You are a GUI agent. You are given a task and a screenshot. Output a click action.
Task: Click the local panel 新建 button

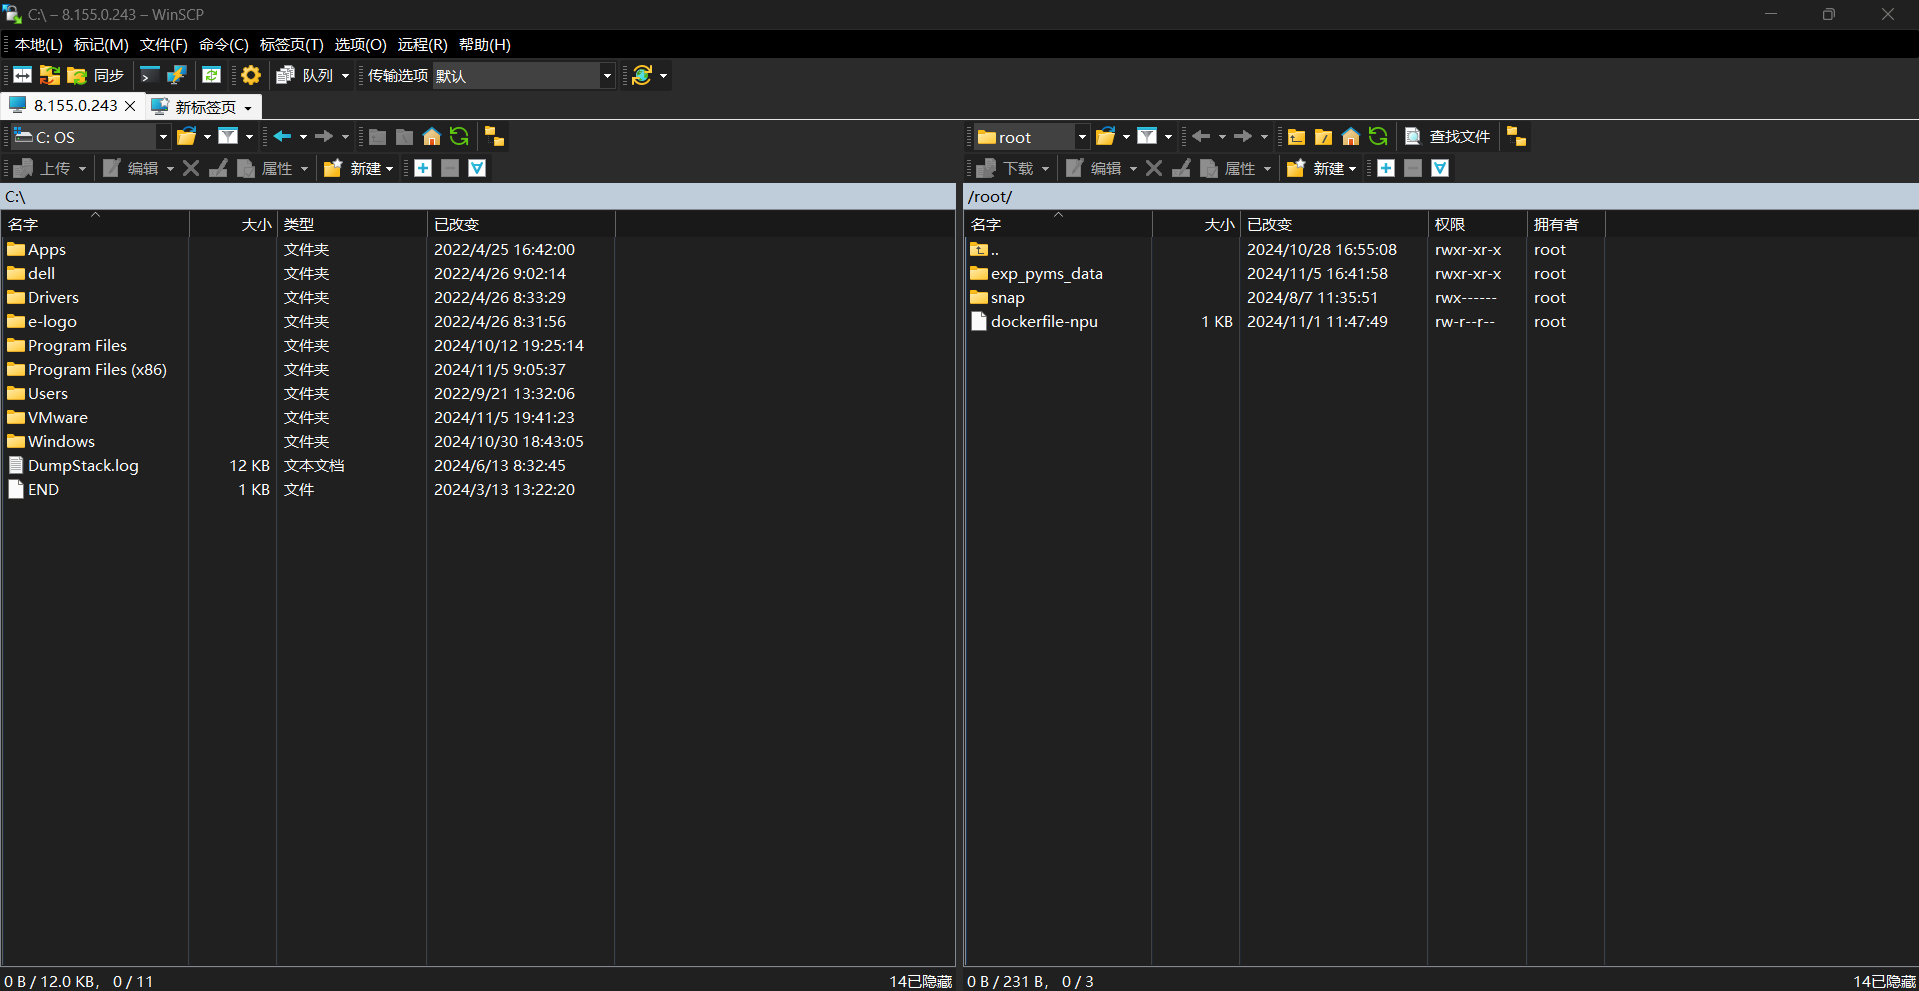[358, 168]
